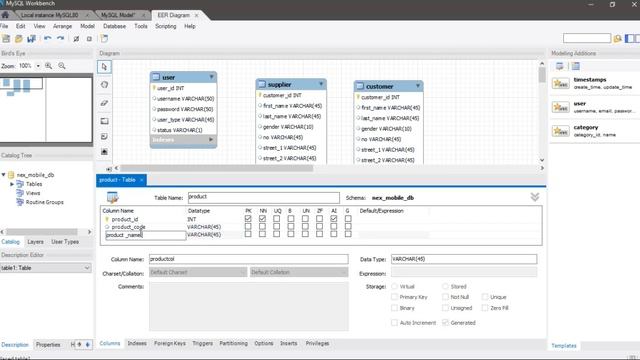Select the new layer tool
Viewport: 640px width, 360px height.
point(104,121)
